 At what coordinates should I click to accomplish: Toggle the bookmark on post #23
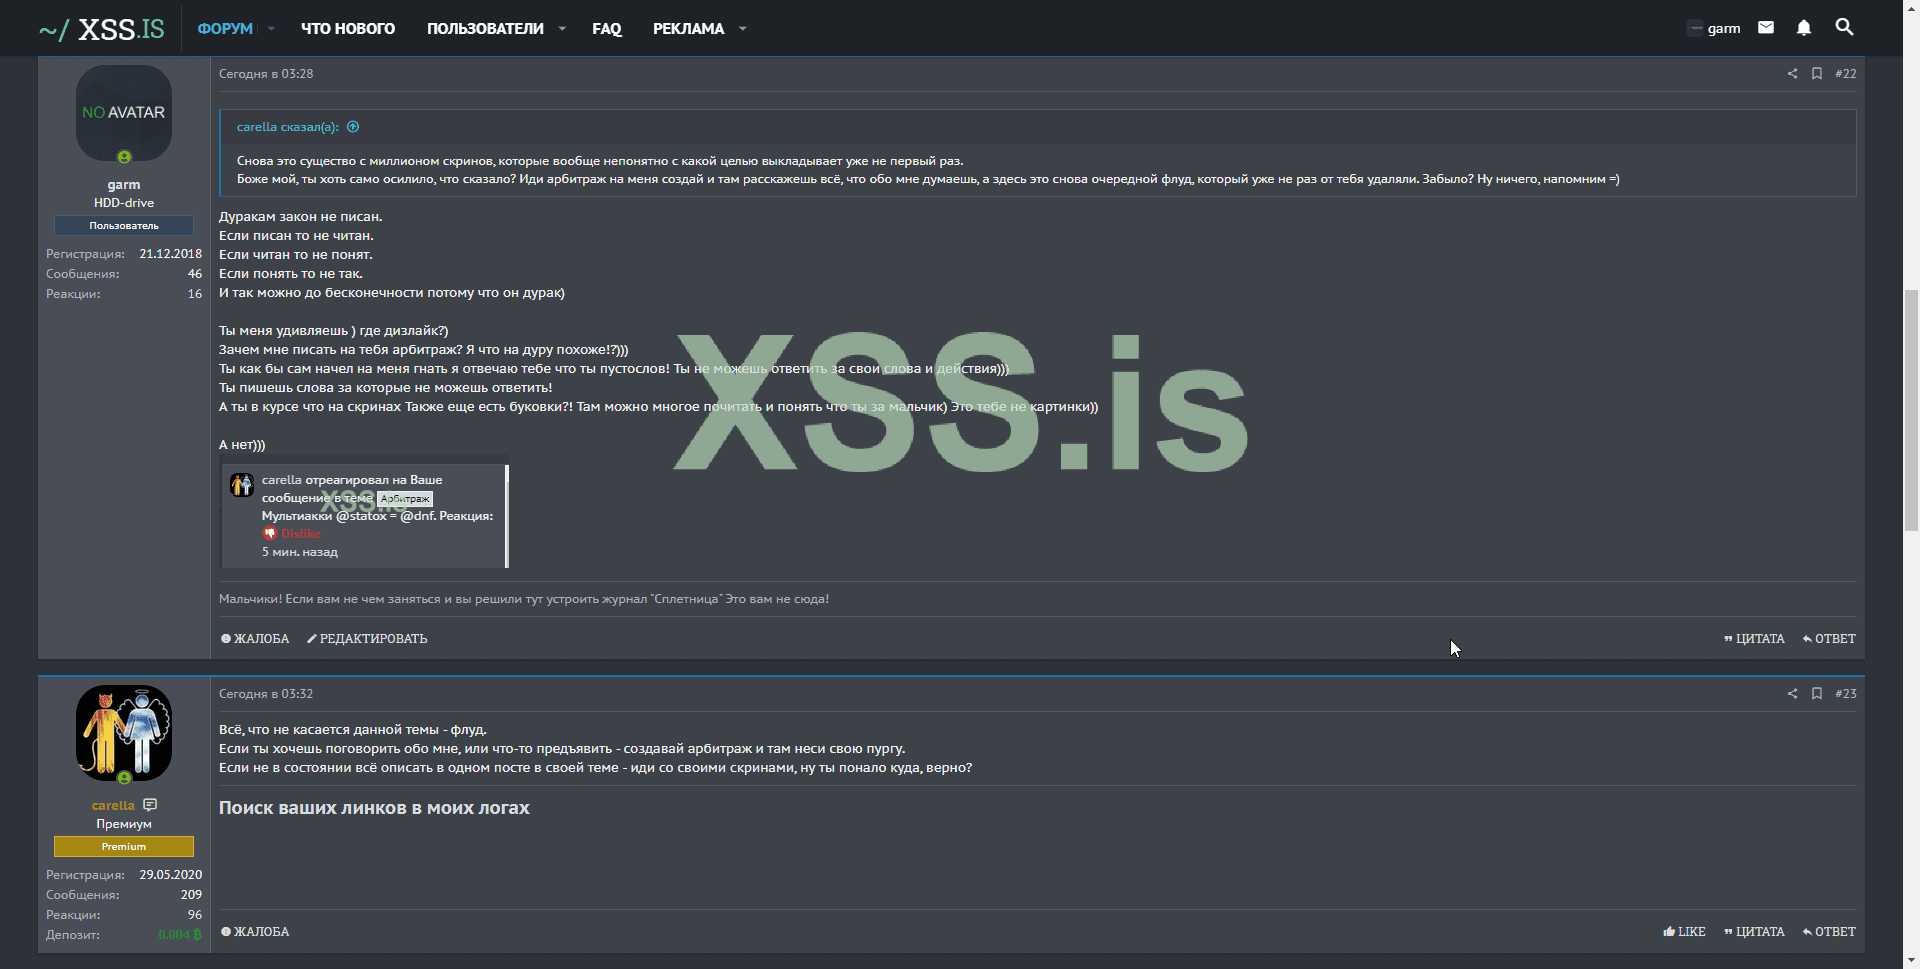coord(1817,694)
